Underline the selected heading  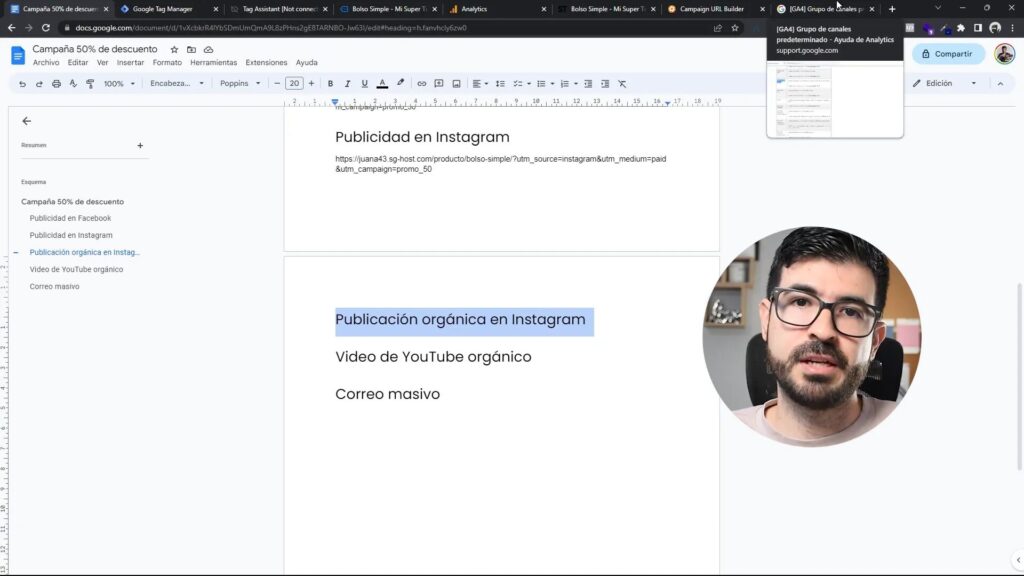364,84
